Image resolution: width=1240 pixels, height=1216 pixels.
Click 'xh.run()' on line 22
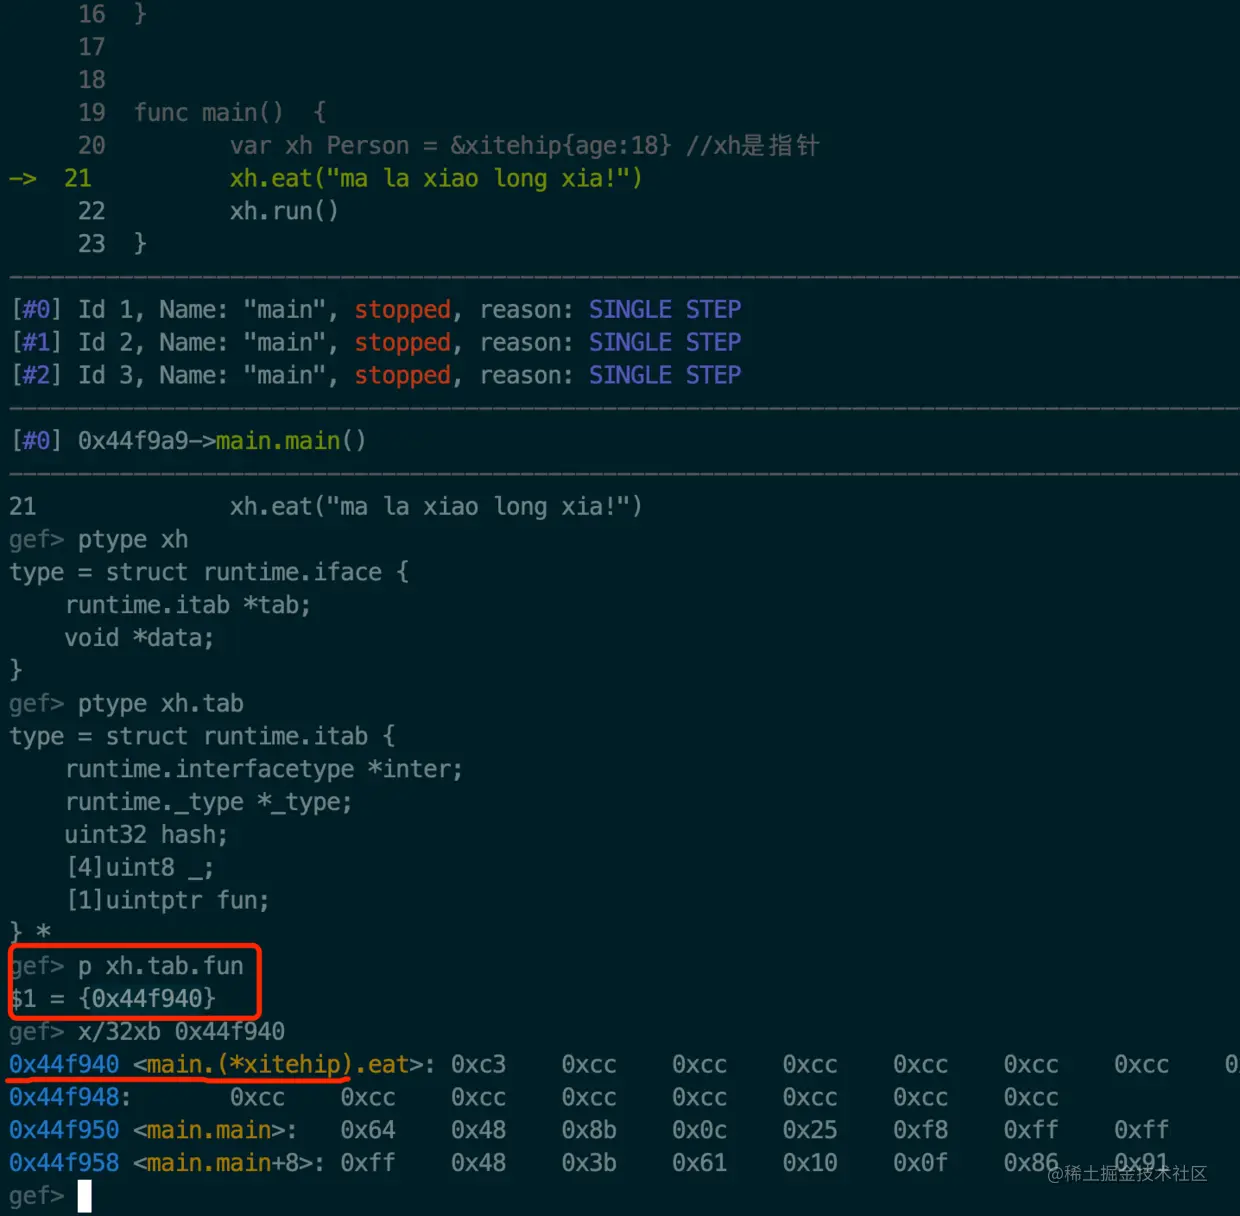[284, 211]
